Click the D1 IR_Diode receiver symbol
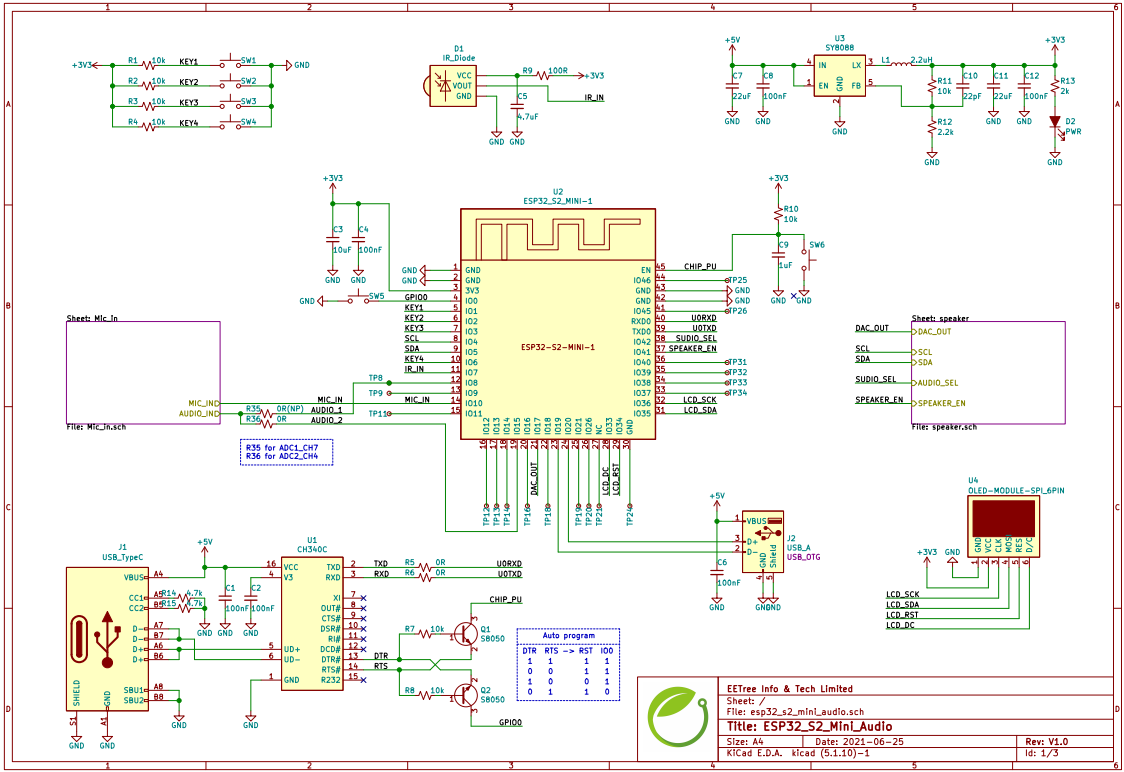 [x=452, y=86]
